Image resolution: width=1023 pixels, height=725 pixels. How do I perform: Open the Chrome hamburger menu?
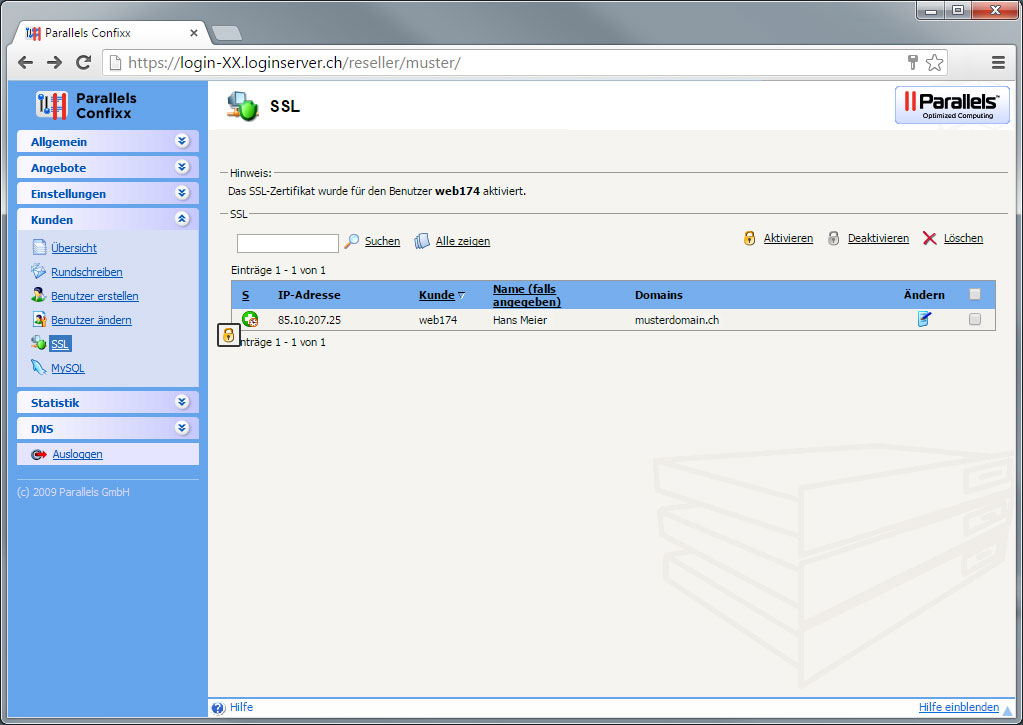pyautogui.click(x=998, y=63)
